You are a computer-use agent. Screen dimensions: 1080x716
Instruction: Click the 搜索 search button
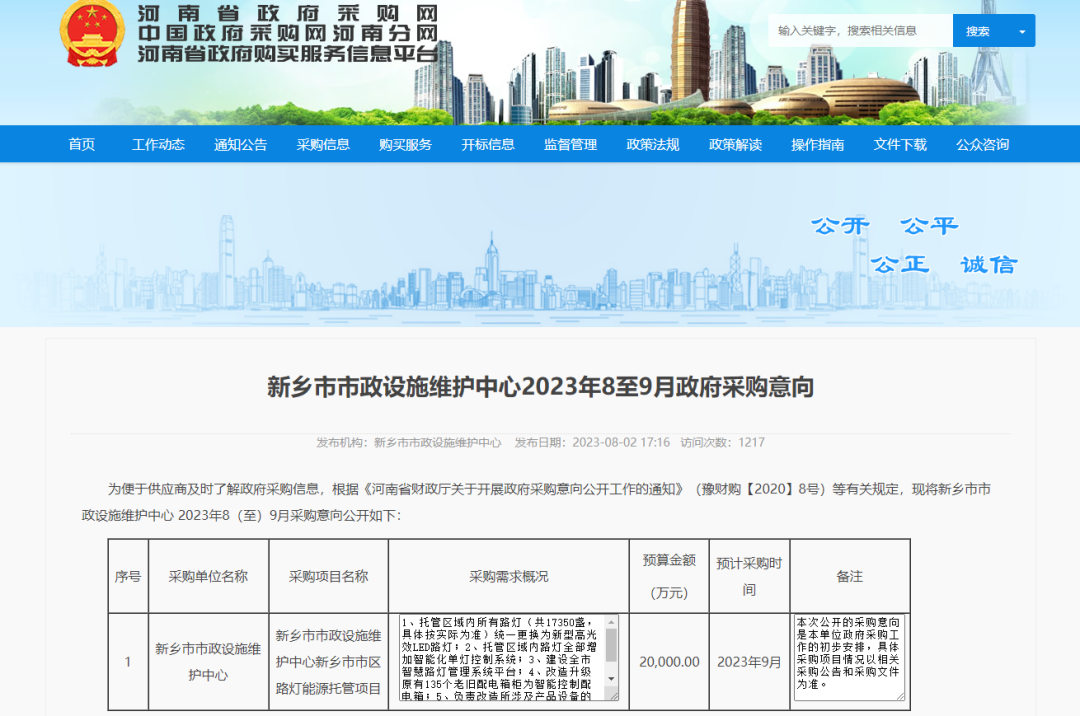(x=979, y=31)
